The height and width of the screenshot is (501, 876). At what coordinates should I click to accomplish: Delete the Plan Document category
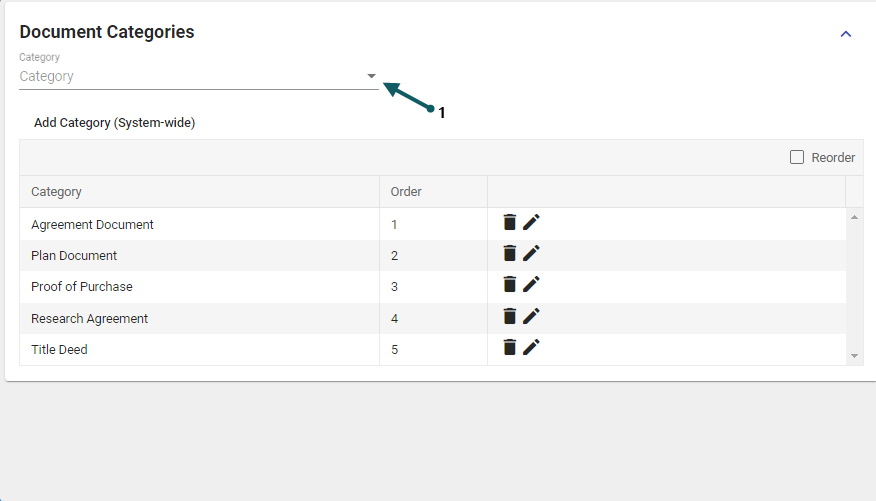[x=509, y=254]
